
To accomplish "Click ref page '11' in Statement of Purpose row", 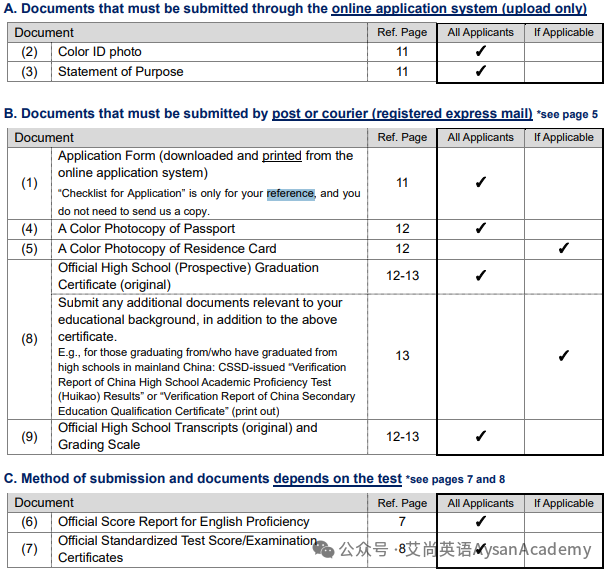I will point(402,72).
